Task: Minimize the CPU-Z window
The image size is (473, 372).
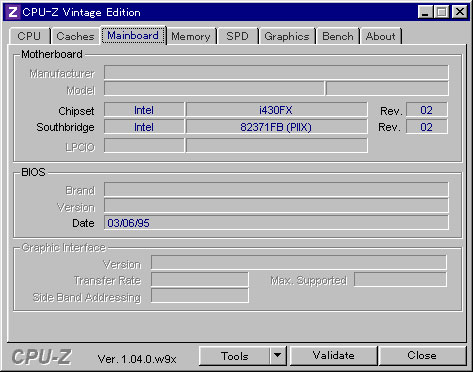Action: [425, 12]
